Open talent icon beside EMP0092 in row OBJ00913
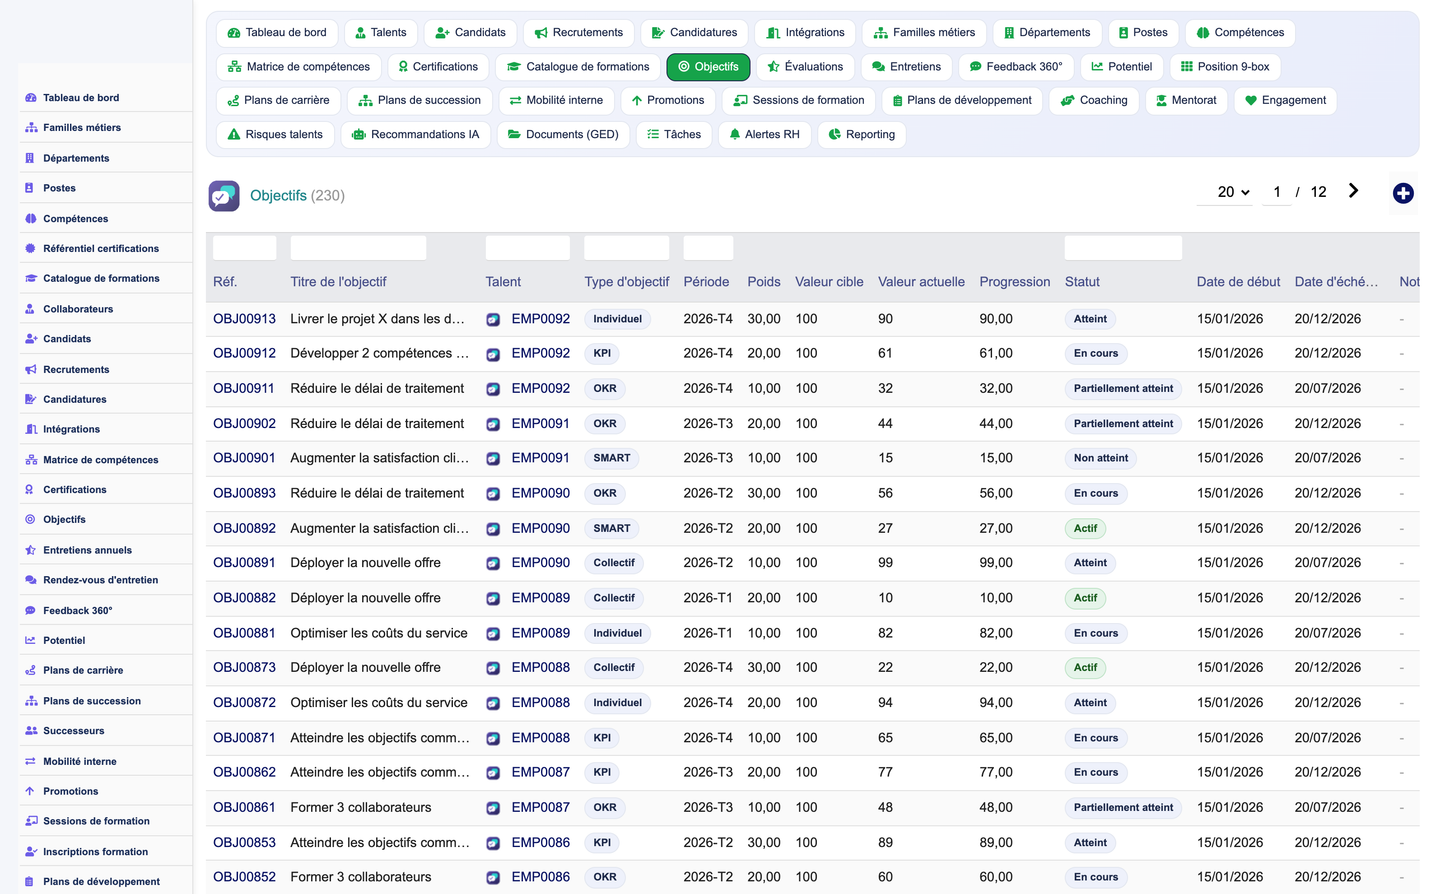The image size is (1445, 894). click(493, 320)
